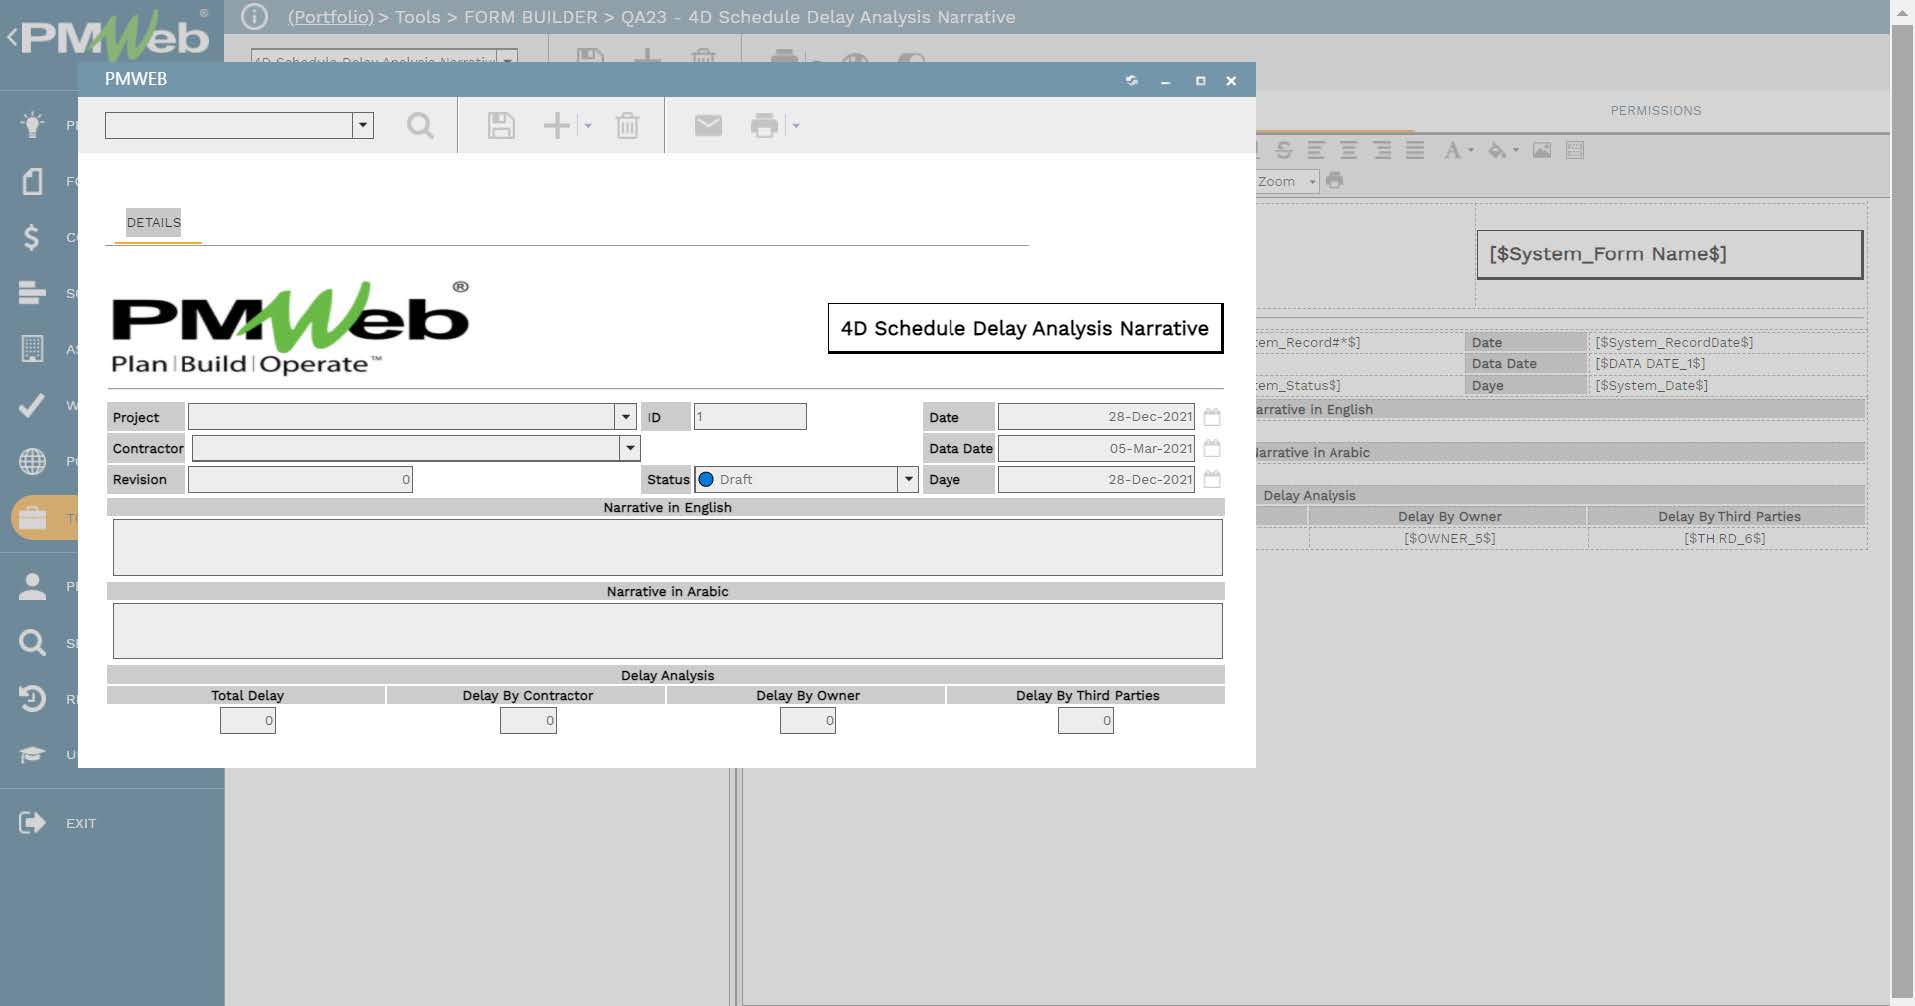Open the person profile module in sidebar

pyautogui.click(x=32, y=586)
